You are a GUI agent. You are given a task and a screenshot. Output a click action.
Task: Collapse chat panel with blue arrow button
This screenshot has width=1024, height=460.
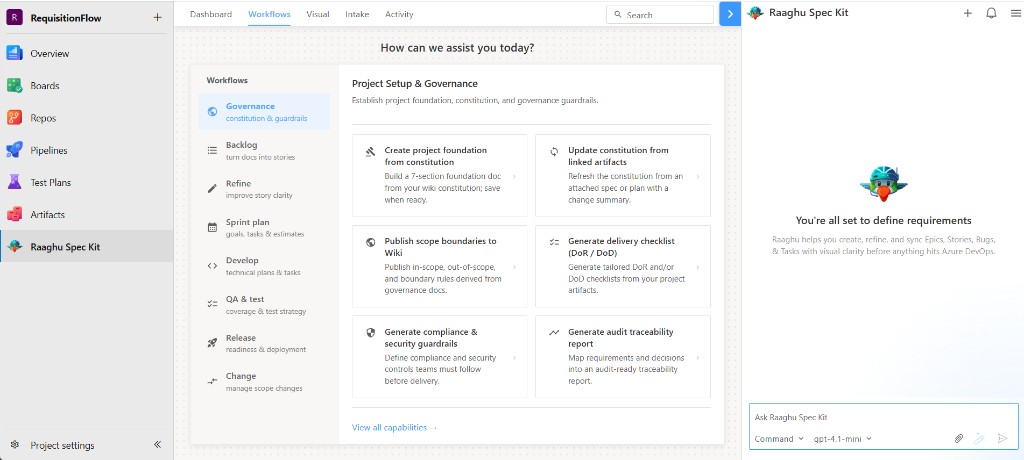coord(730,14)
